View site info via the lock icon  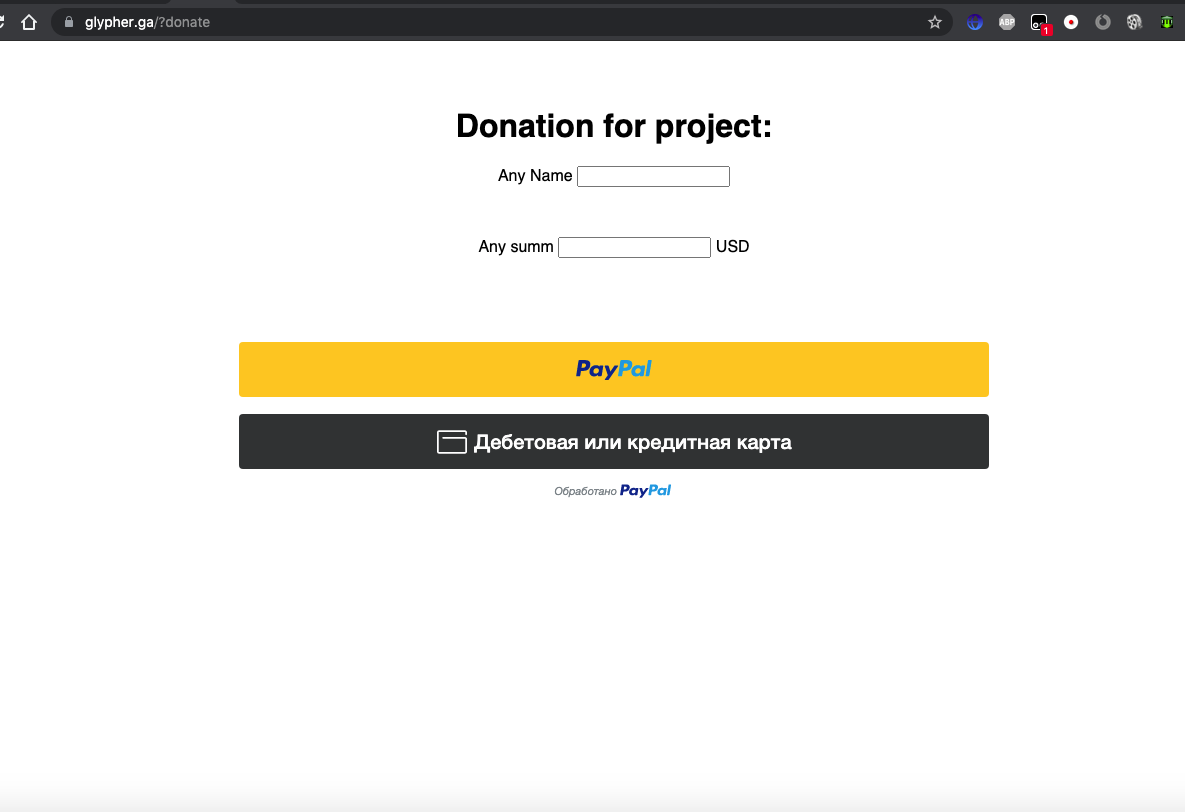(x=69, y=22)
